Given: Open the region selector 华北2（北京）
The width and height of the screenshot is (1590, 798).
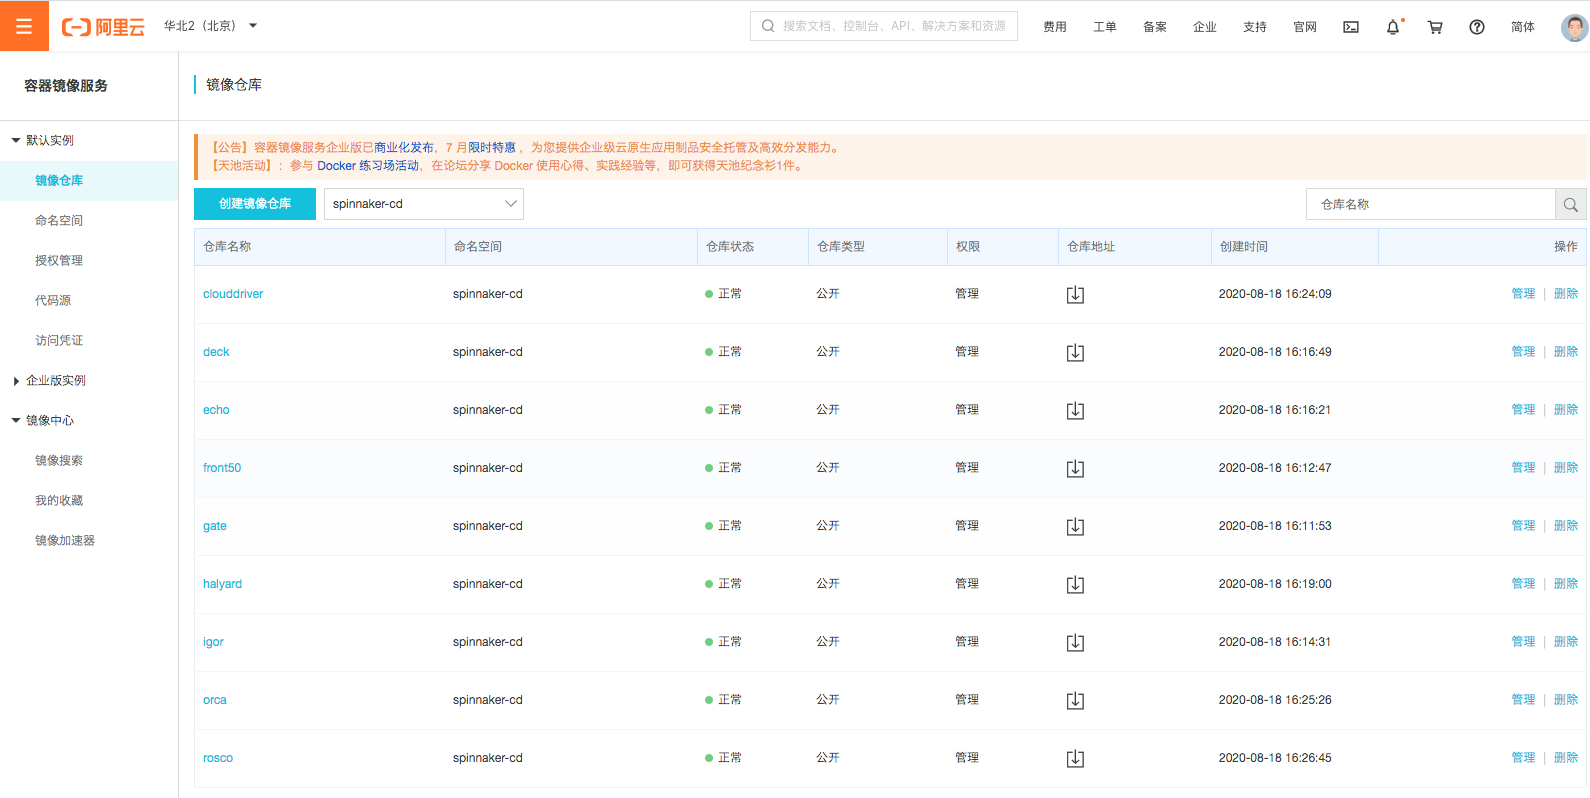Looking at the screenshot, I should point(210,26).
